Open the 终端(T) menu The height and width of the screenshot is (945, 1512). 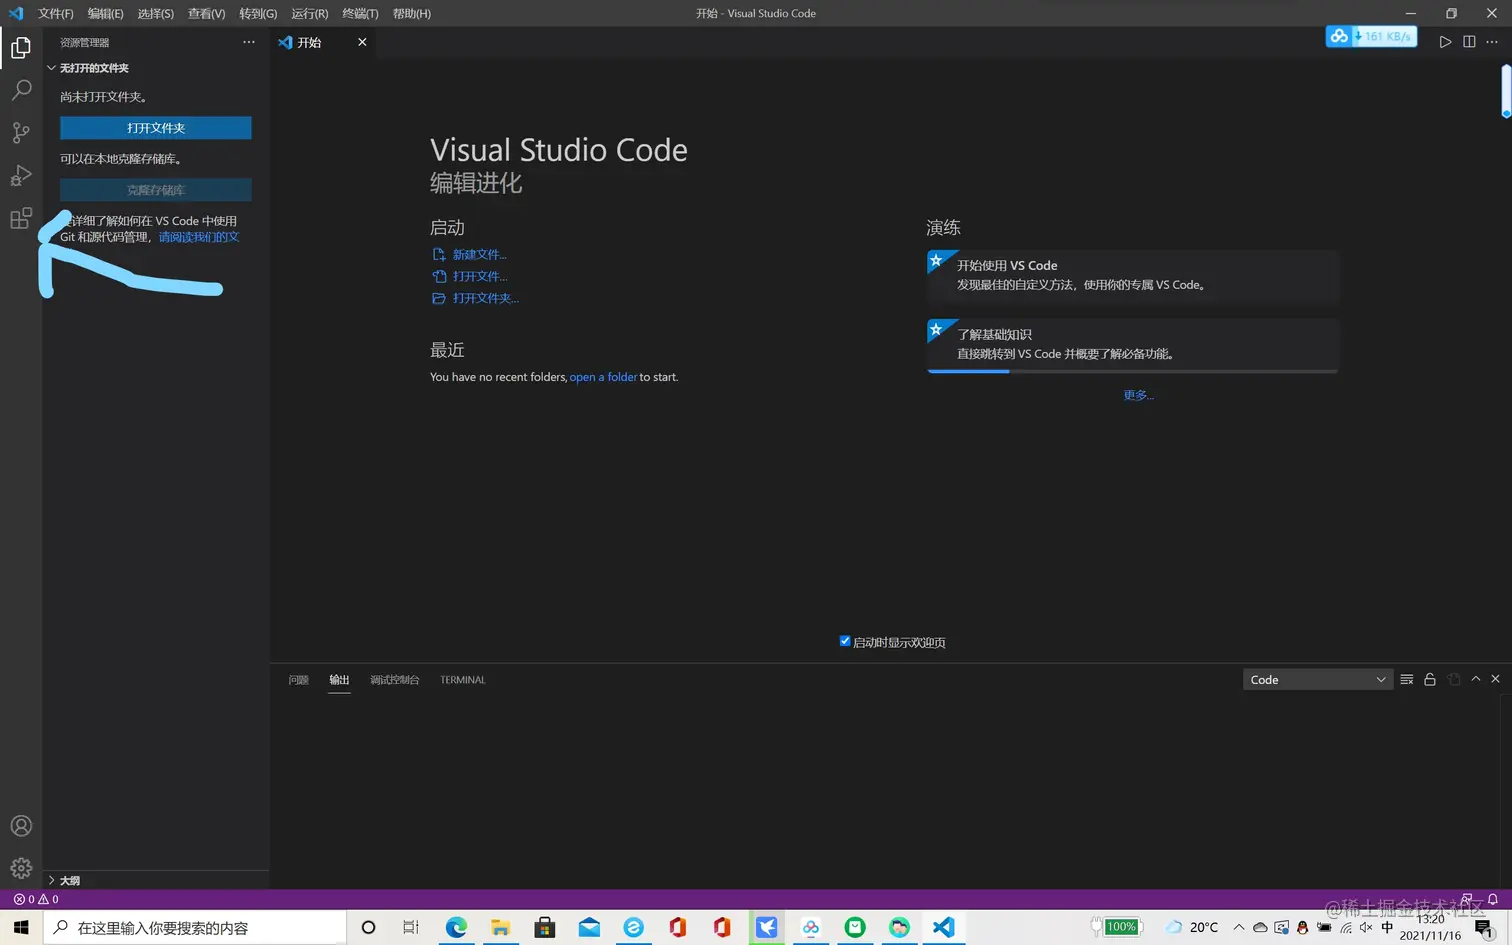(360, 13)
